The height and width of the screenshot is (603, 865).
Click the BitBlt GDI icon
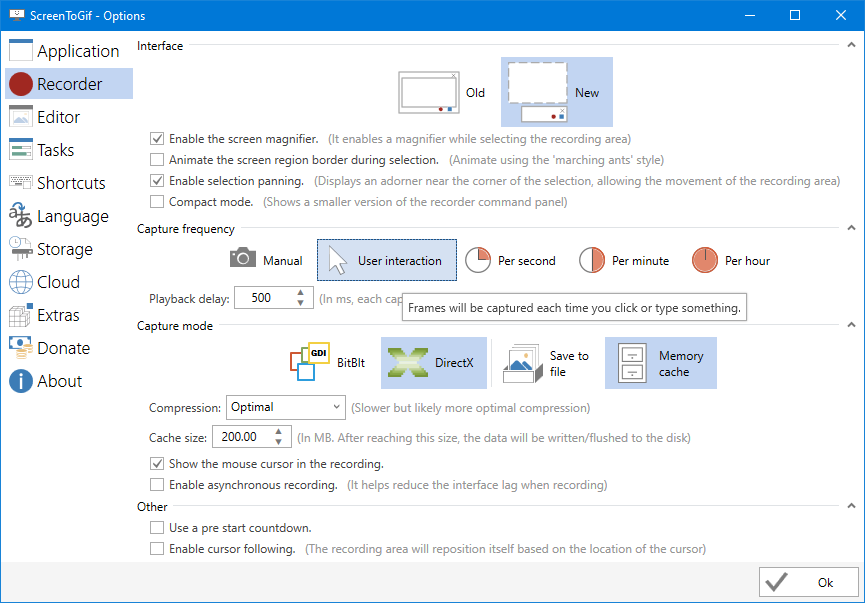click(x=309, y=362)
